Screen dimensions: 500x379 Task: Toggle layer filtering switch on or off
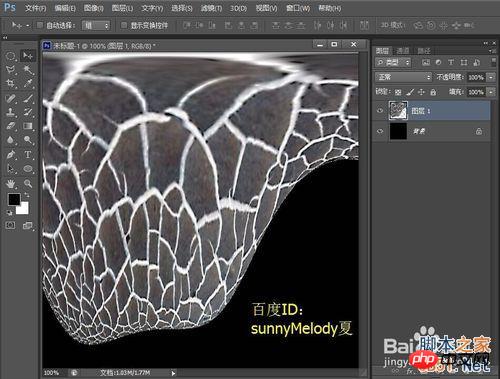click(494, 61)
